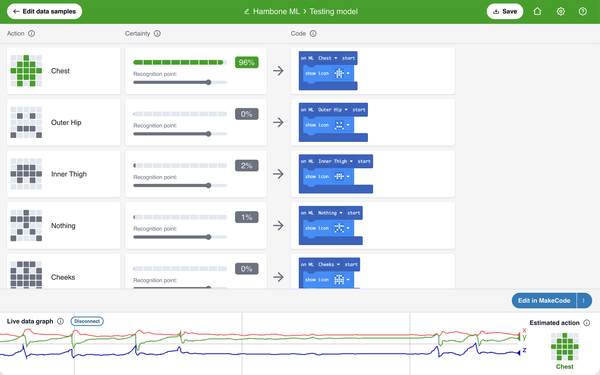Click the y axis label on graph
Viewport: 600px width, 375px height.
click(x=524, y=337)
